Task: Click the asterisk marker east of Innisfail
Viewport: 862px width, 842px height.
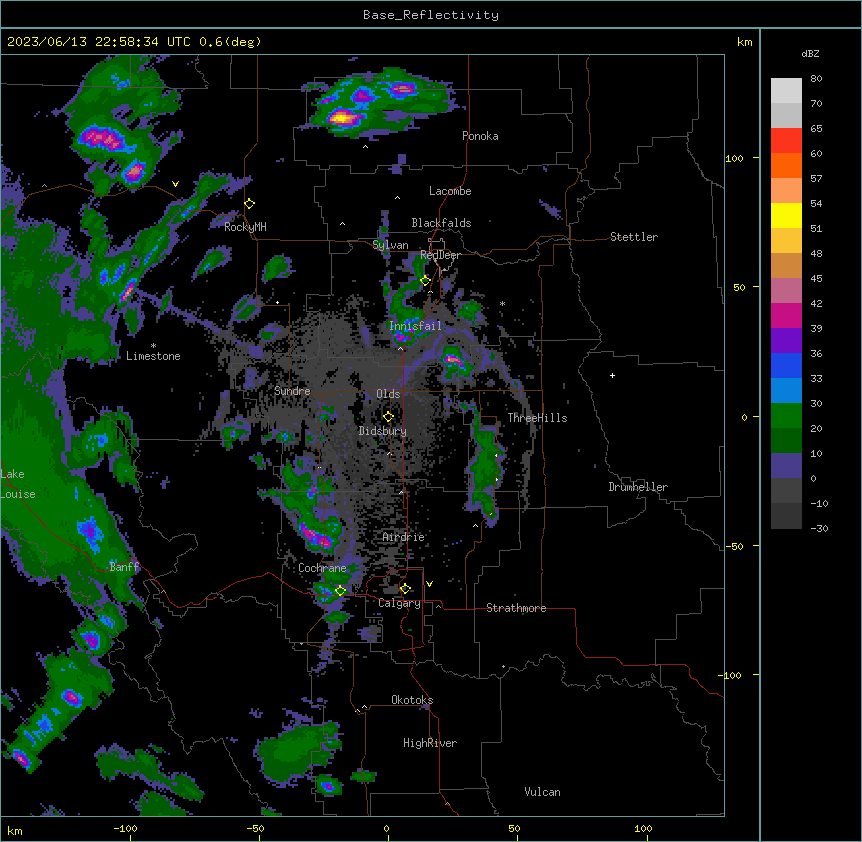Action: tap(502, 303)
